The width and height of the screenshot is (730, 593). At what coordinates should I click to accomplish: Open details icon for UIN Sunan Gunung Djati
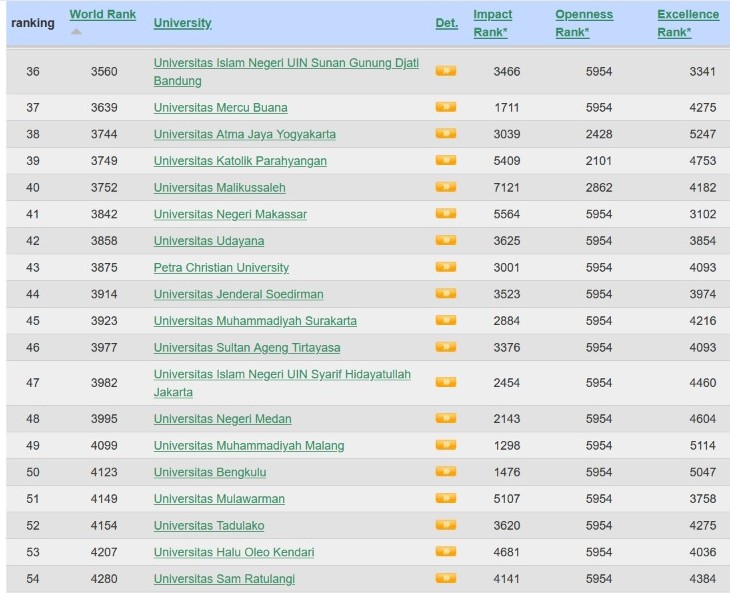pos(446,71)
